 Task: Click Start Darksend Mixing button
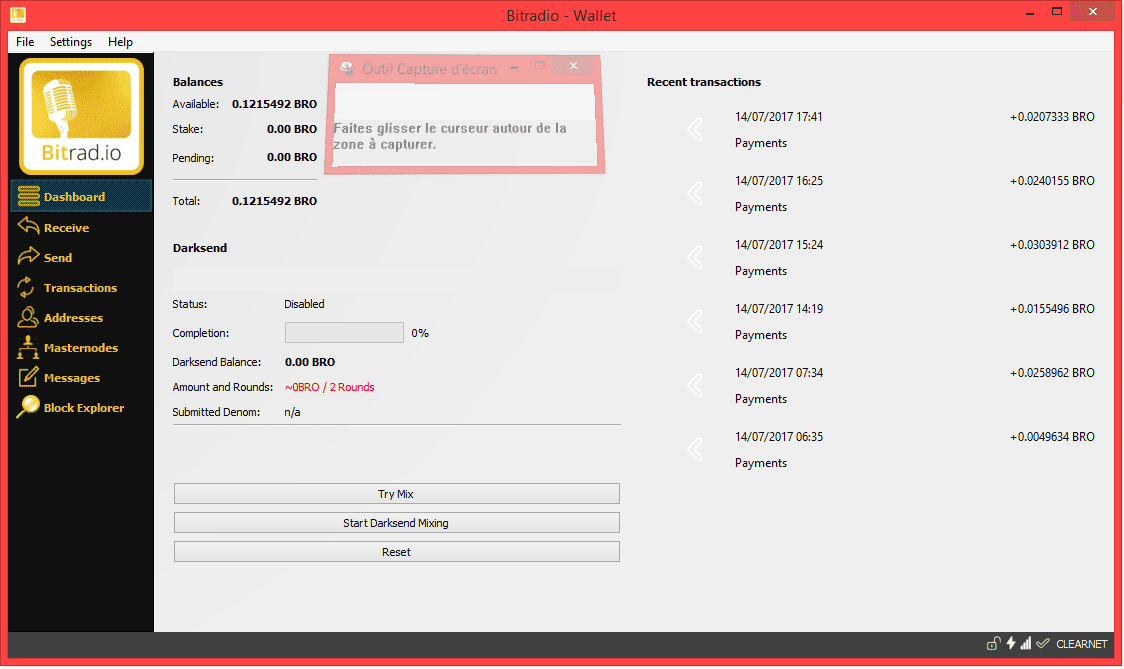tap(396, 523)
